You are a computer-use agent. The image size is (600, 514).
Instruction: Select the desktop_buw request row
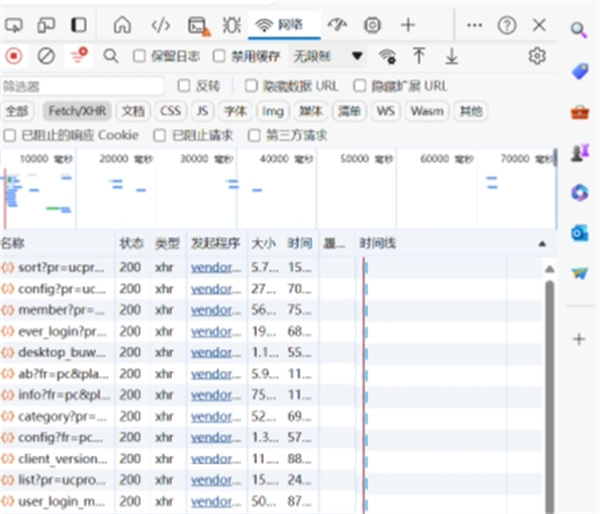click(x=272, y=352)
